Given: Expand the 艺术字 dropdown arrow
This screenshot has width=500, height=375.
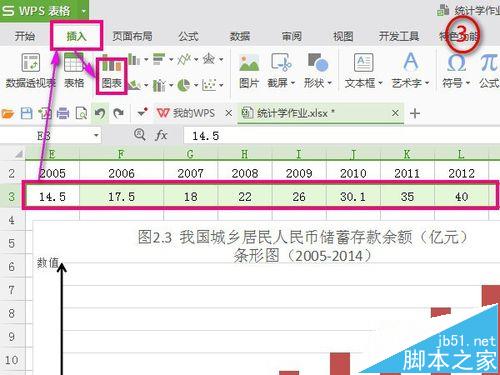Looking at the screenshot, I should (x=427, y=83).
